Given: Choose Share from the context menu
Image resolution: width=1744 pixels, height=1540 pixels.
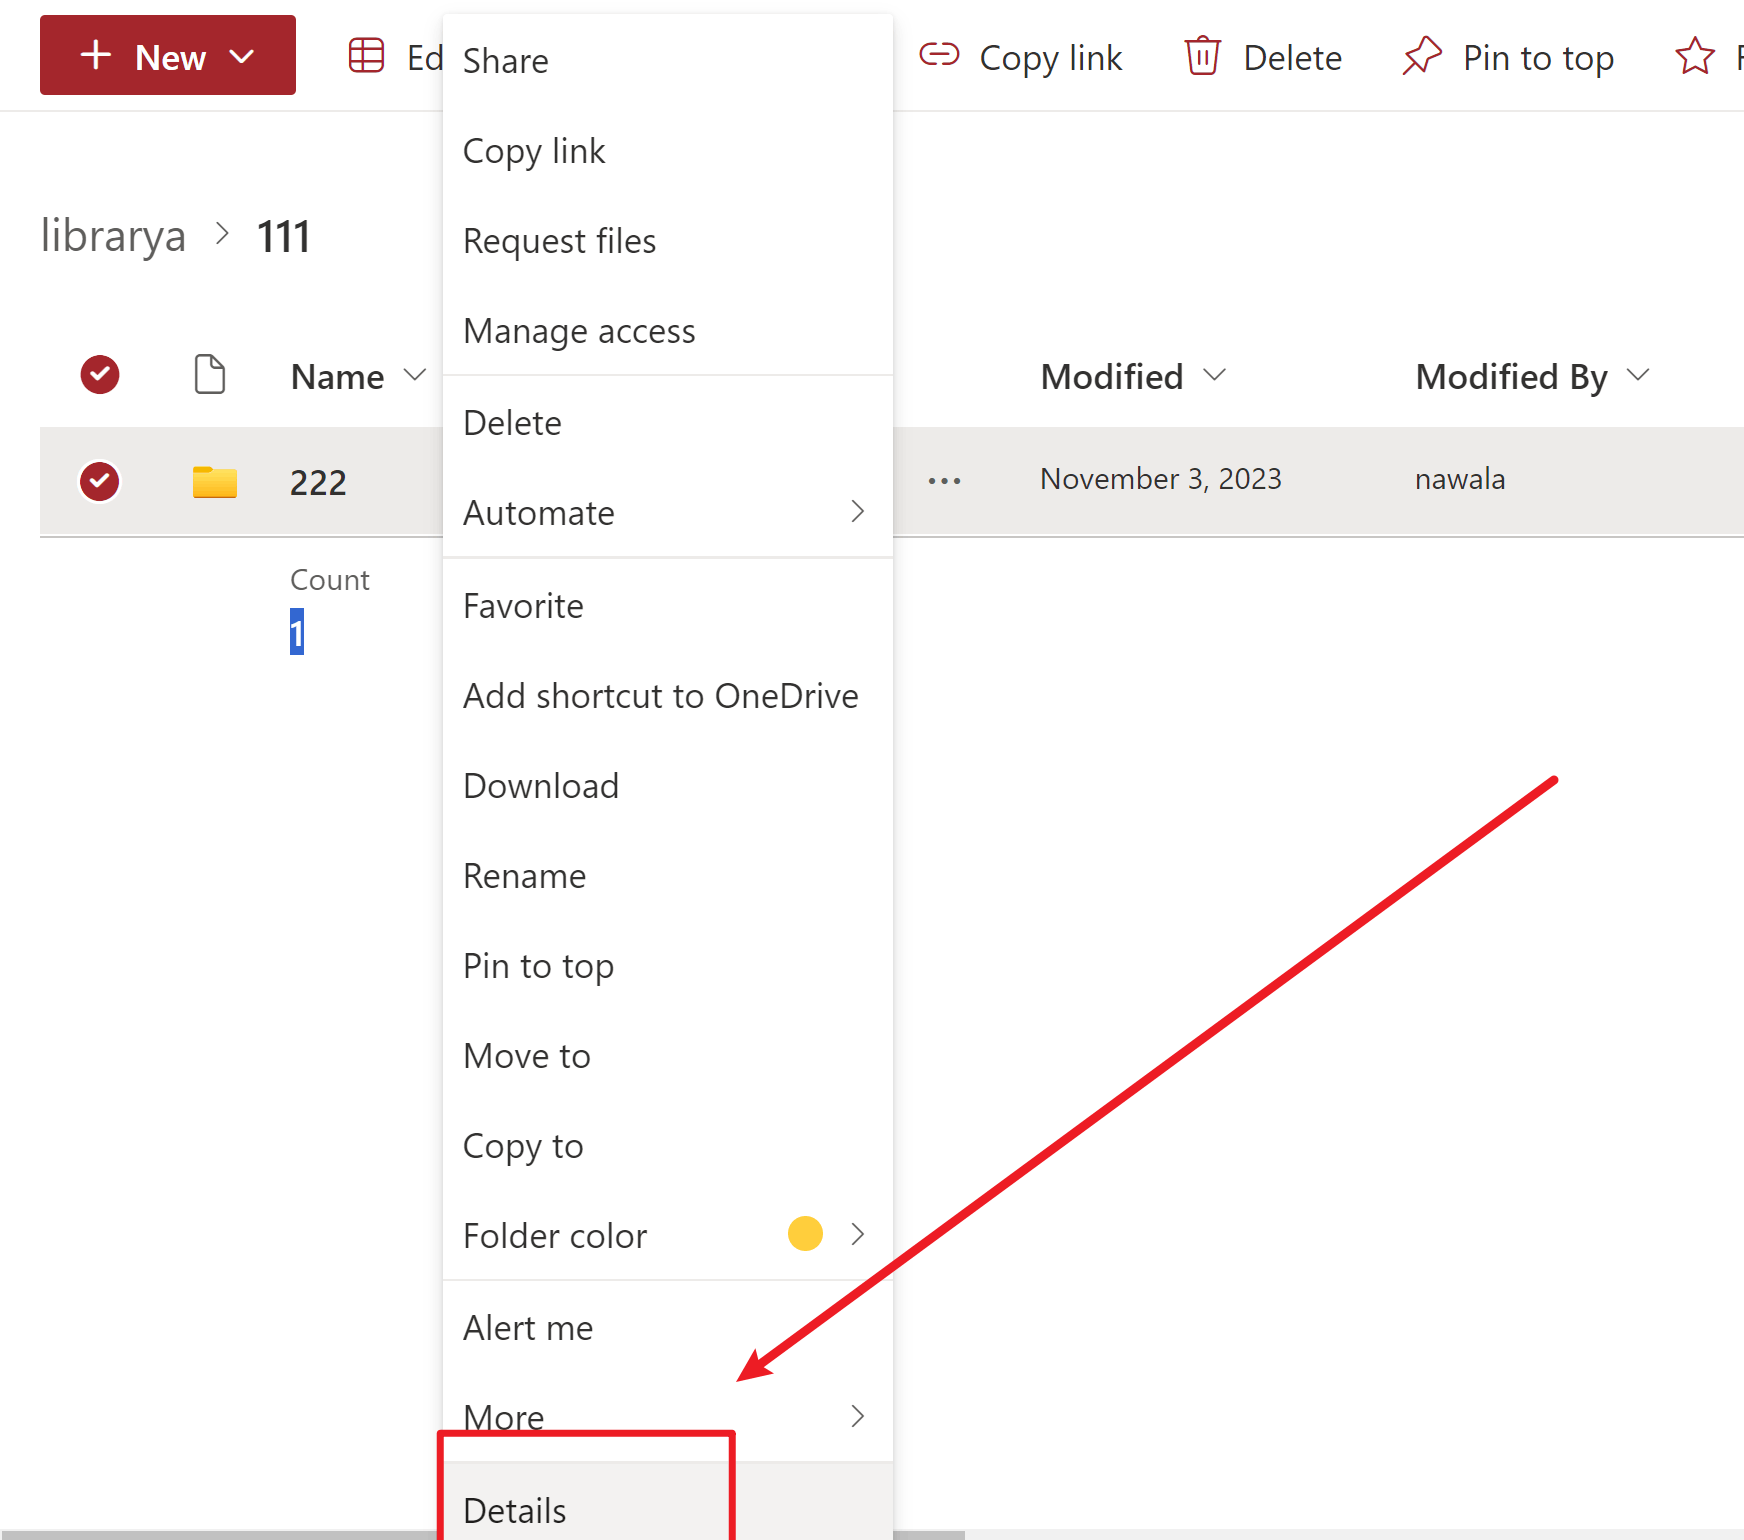Looking at the screenshot, I should (x=668, y=61).
